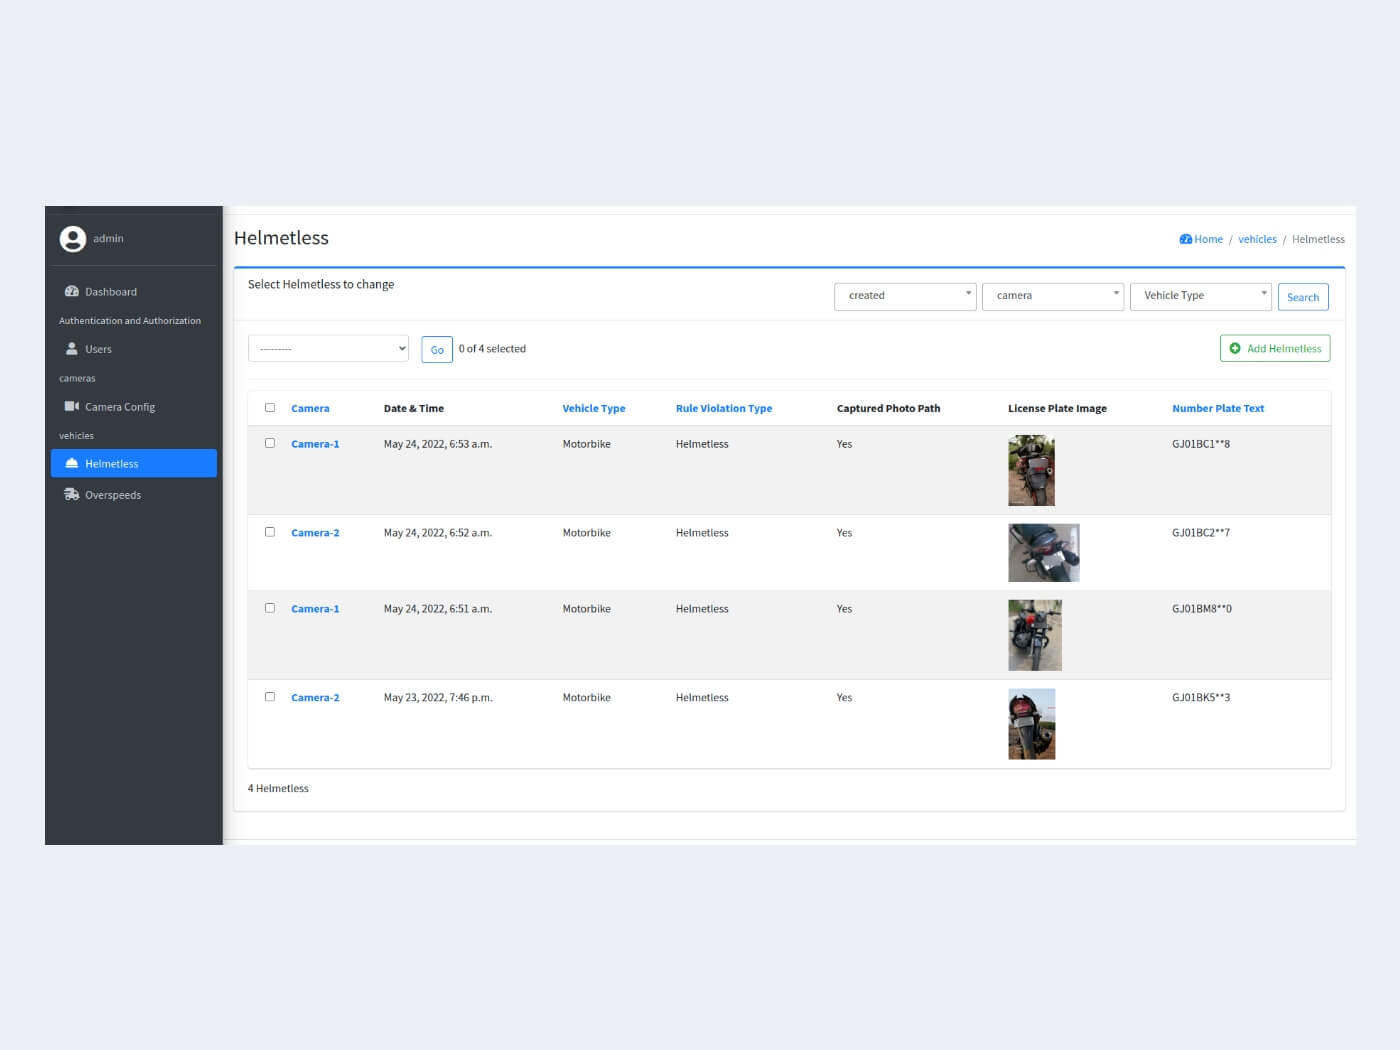Click the Add Helmetless button

(x=1275, y=348)
